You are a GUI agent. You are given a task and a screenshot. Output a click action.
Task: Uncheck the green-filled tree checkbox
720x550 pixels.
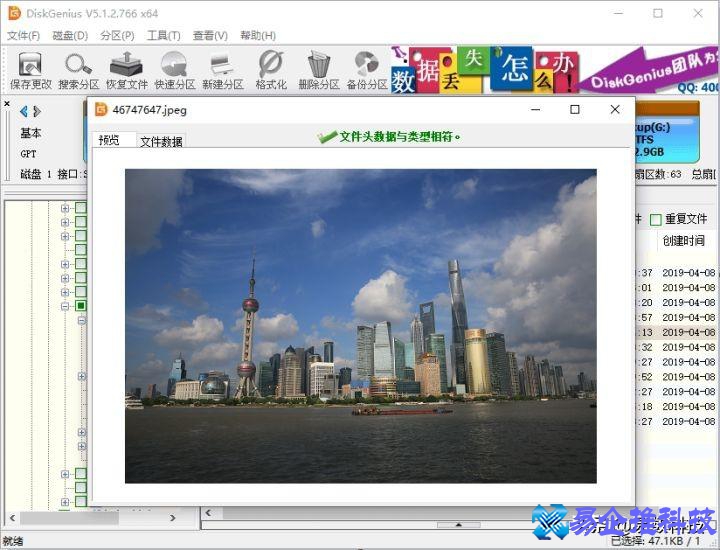81,306
